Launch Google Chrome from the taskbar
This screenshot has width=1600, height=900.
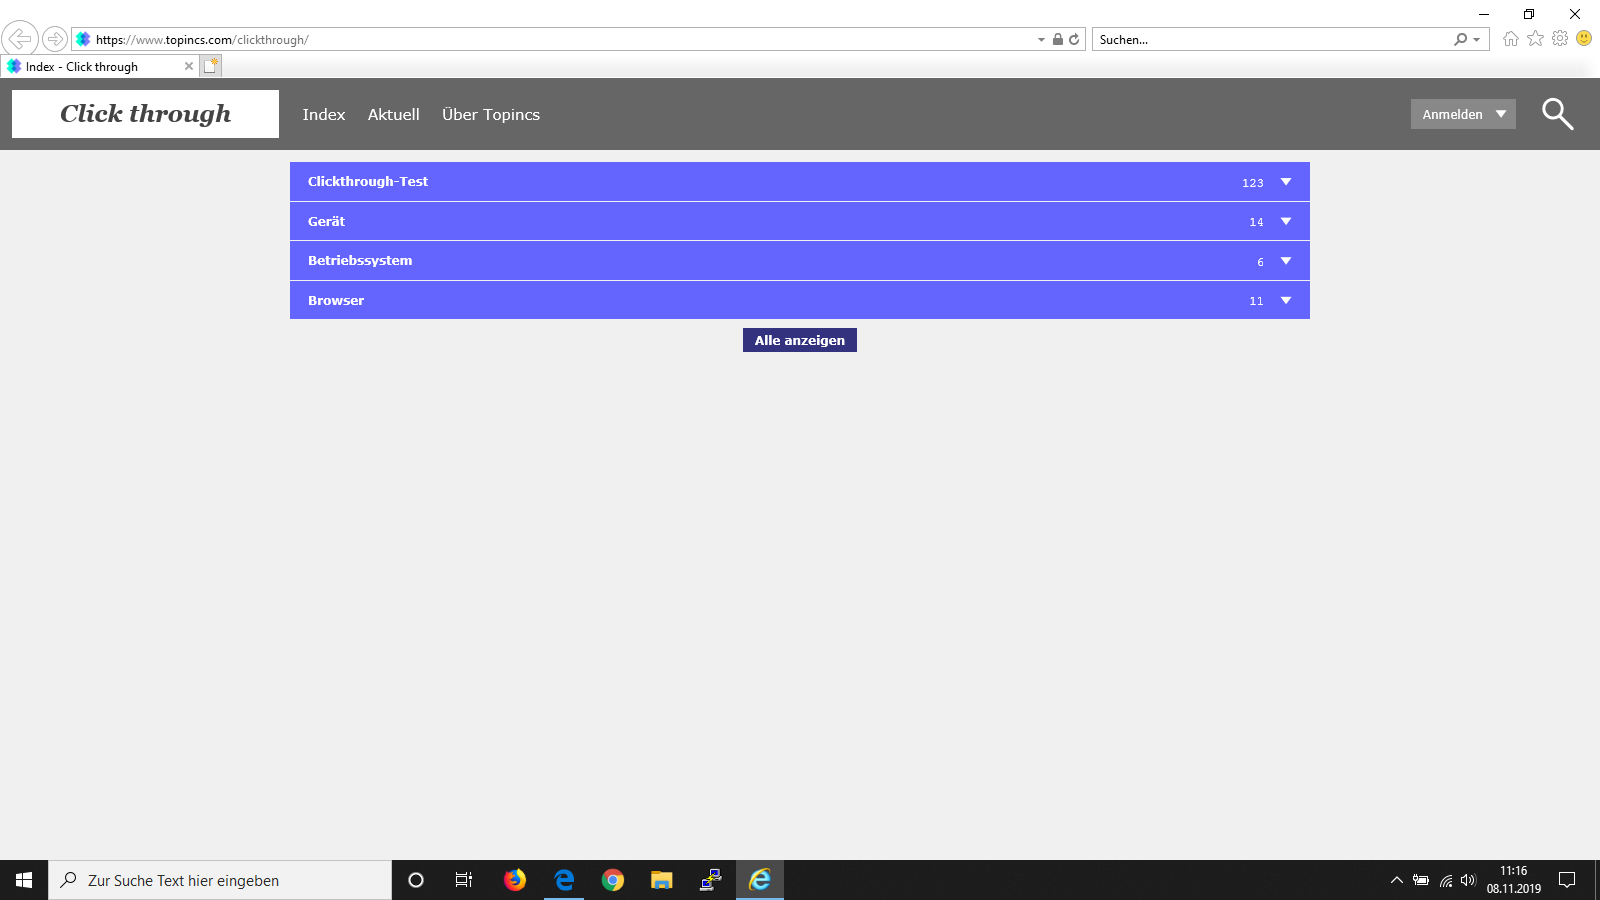pyautogui.click(x=613, y=880)
